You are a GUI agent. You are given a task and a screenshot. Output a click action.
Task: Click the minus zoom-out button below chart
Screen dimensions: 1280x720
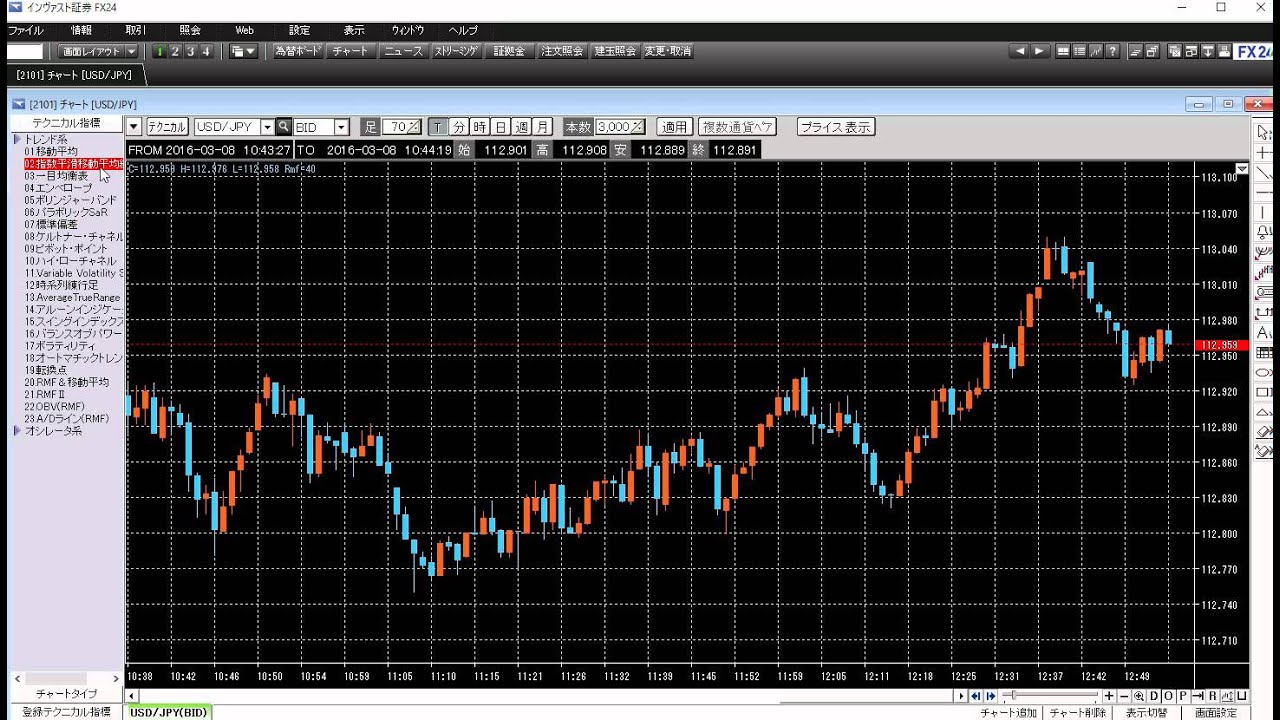[x=1124, y=696]
